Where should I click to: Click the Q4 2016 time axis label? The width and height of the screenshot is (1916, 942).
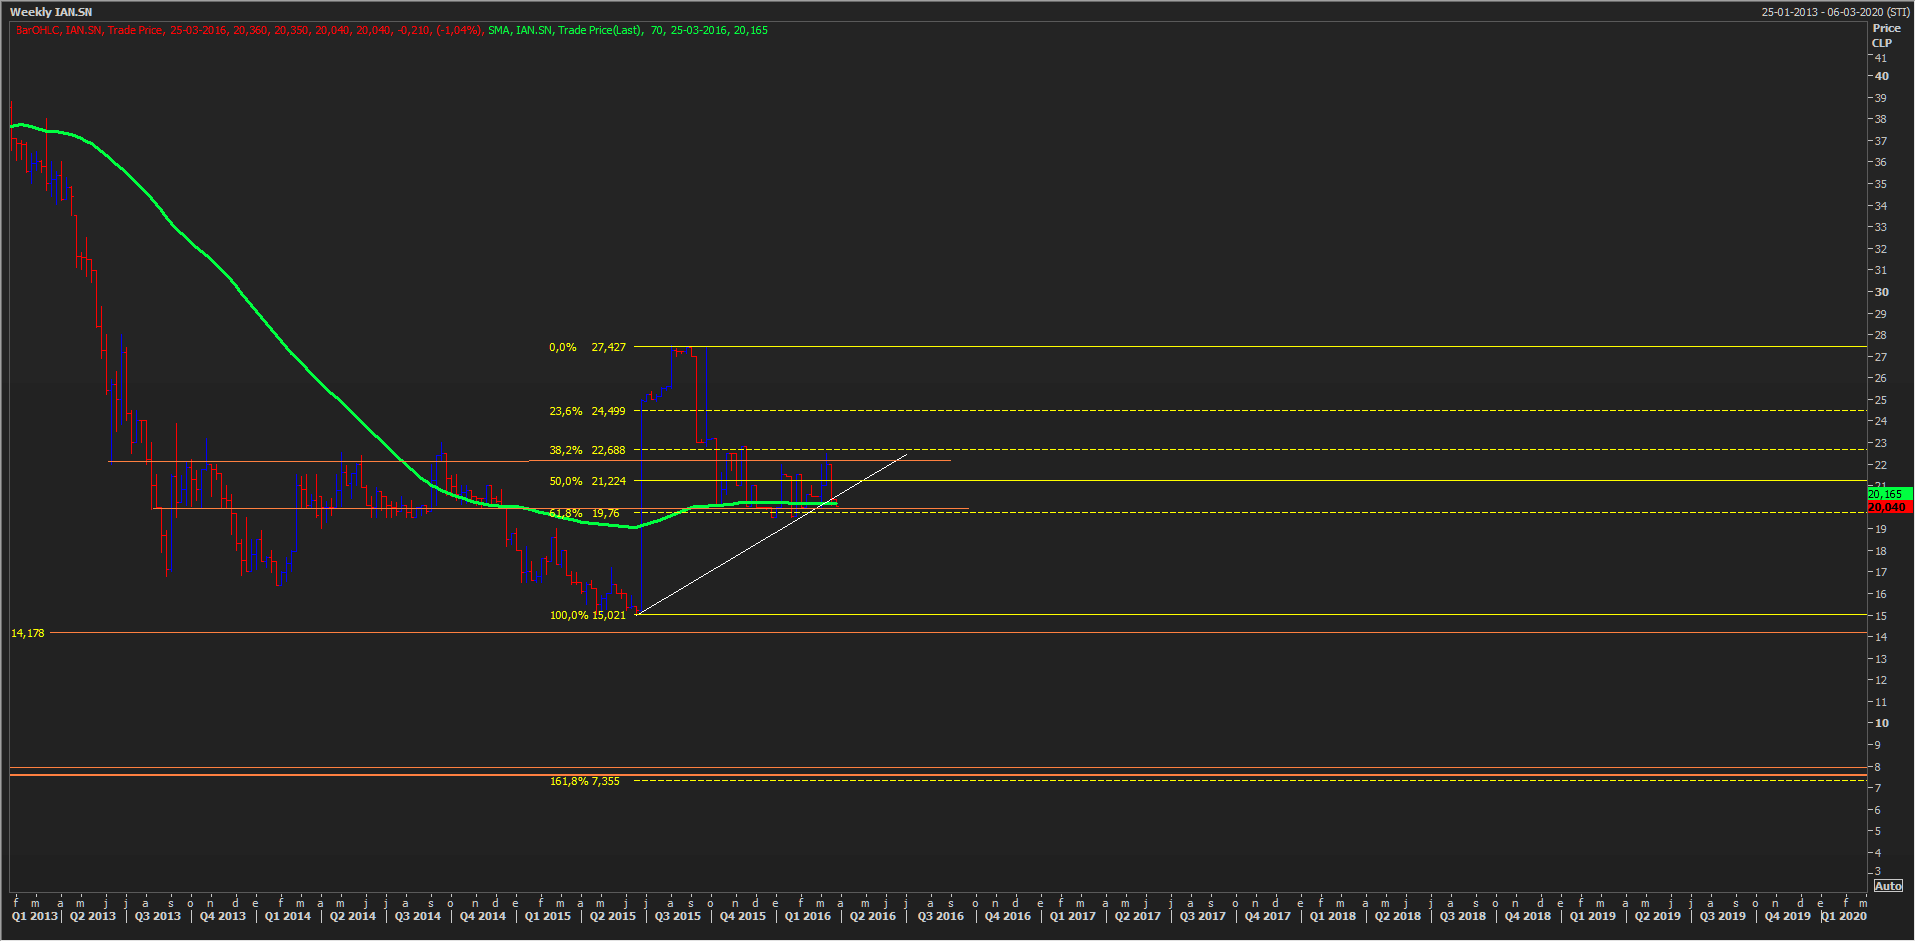click(1007, 916)
